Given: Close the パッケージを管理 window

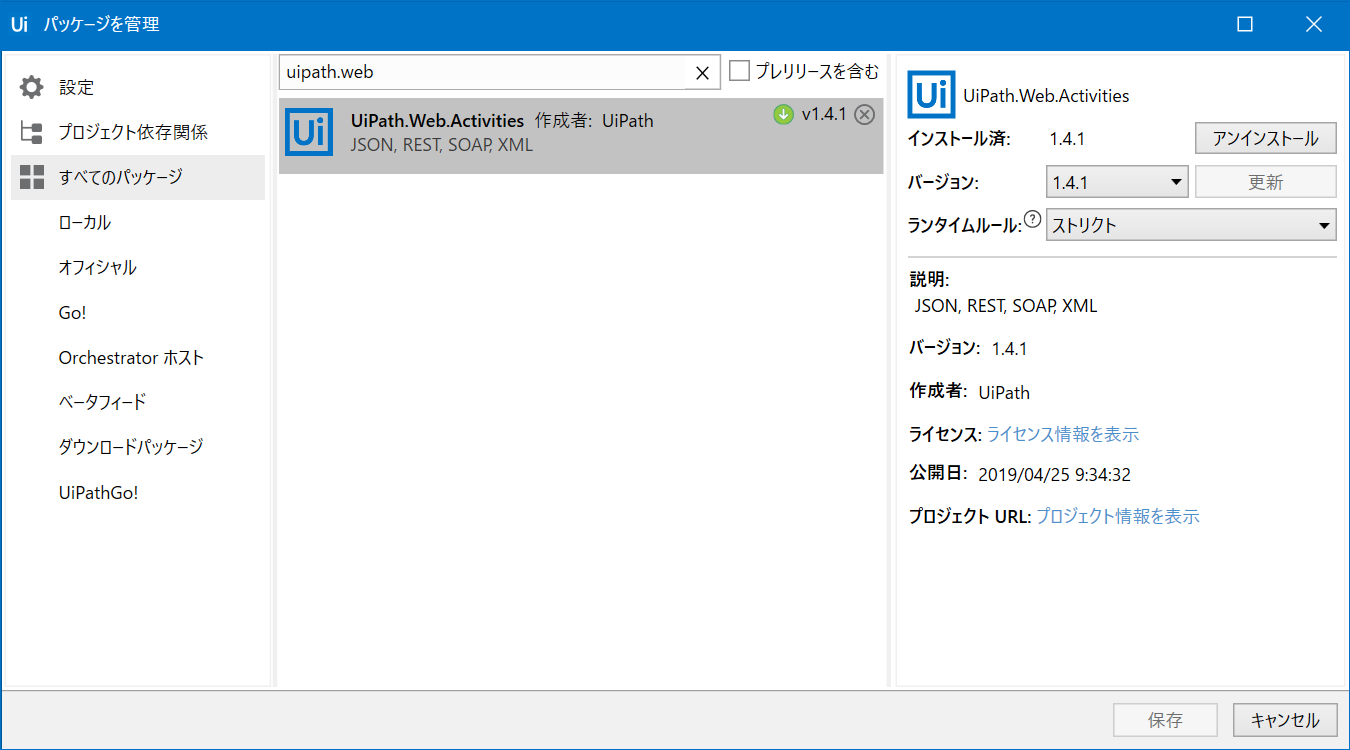Looking at the screenshot, I should (1313, 25).
